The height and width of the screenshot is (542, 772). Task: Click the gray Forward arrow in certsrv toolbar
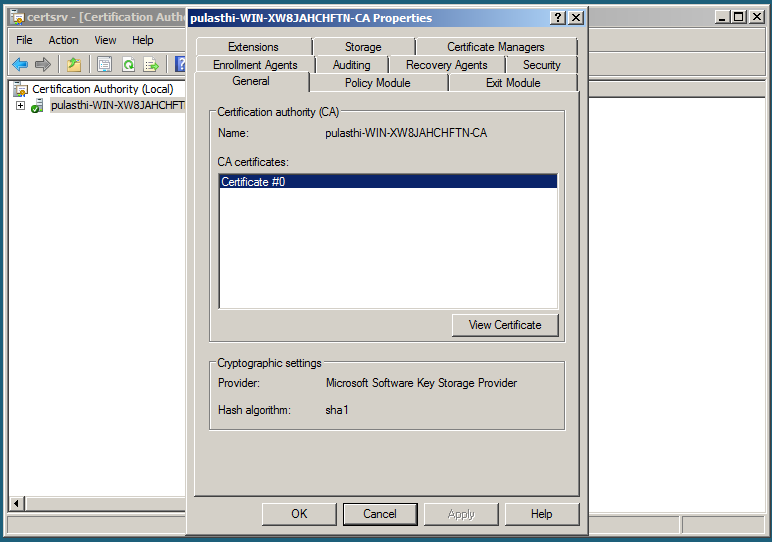tap(43, 64)
